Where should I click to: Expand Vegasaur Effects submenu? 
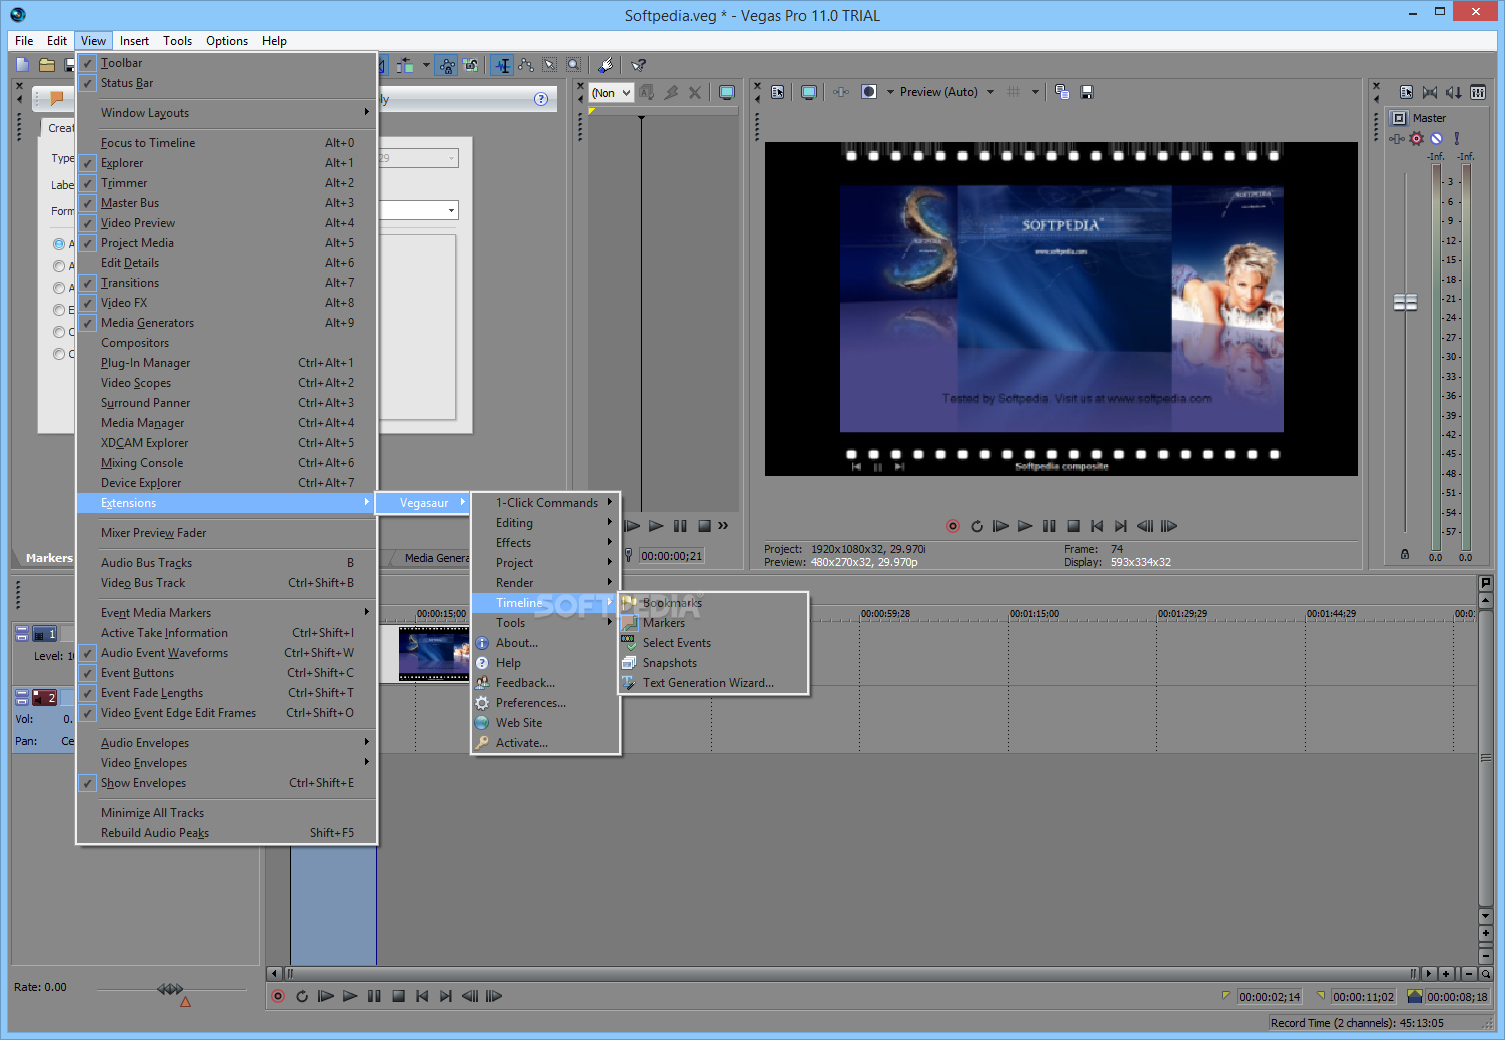coord(545,543)
